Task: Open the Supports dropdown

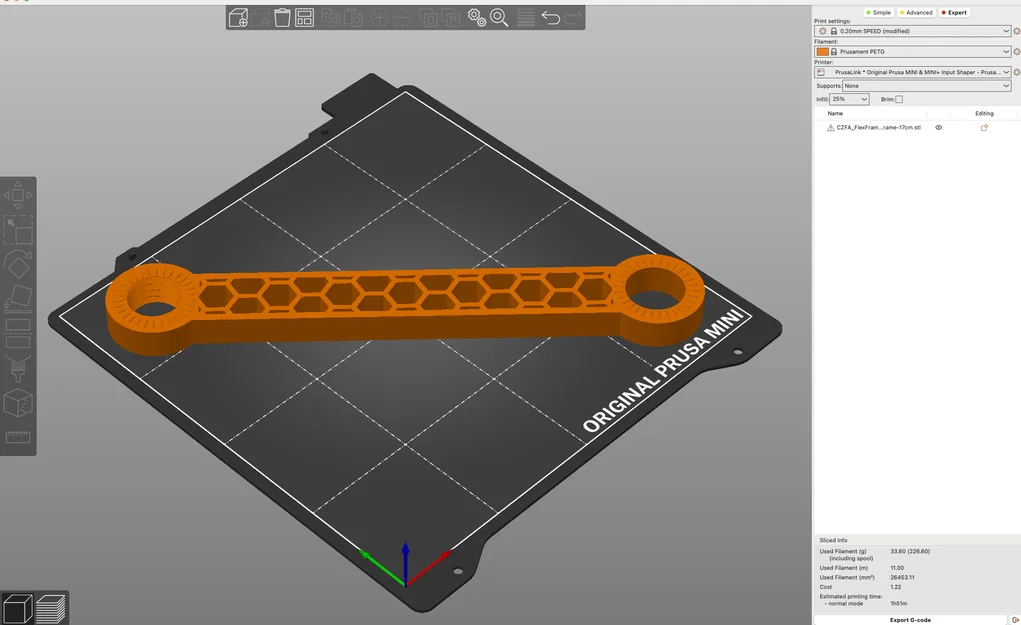Action: click(x=927, y=86)
